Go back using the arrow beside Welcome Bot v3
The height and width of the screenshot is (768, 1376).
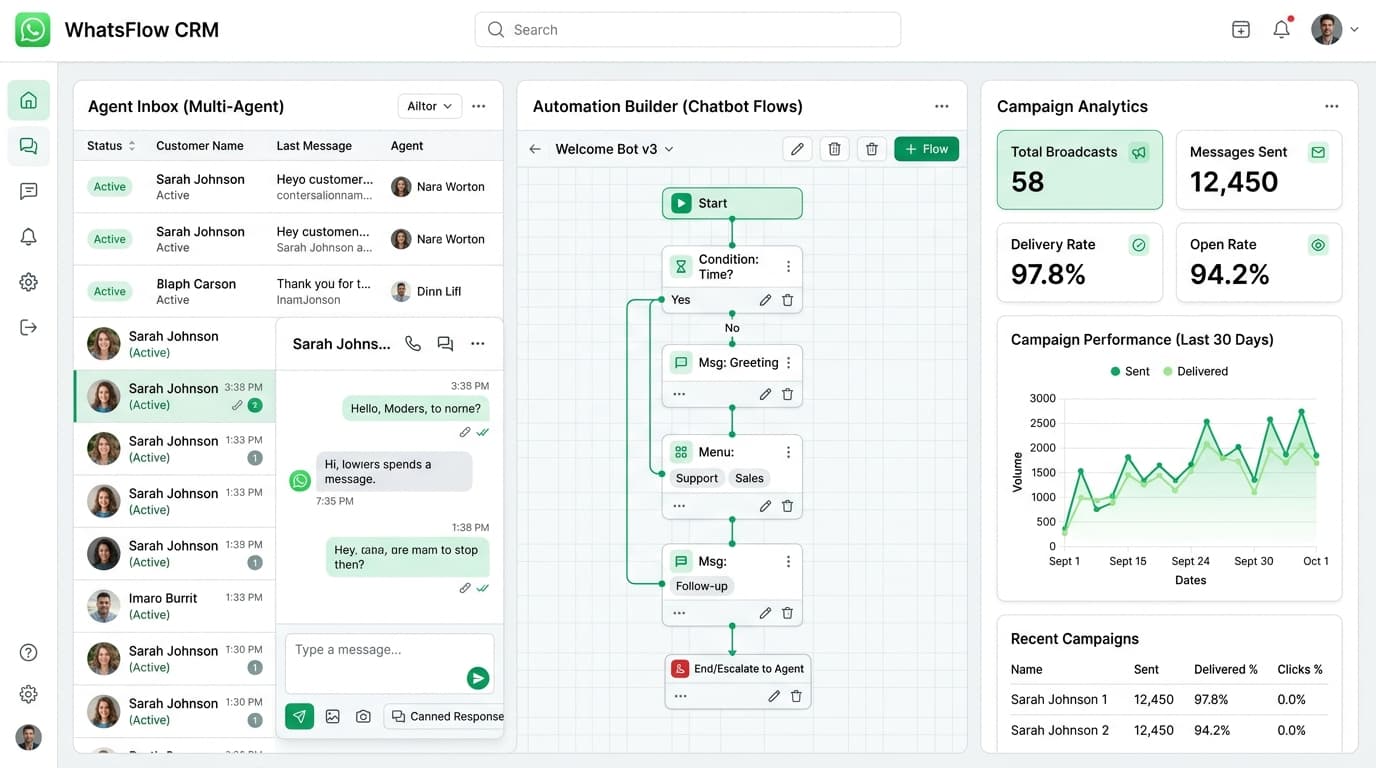(x=535, y=149)
